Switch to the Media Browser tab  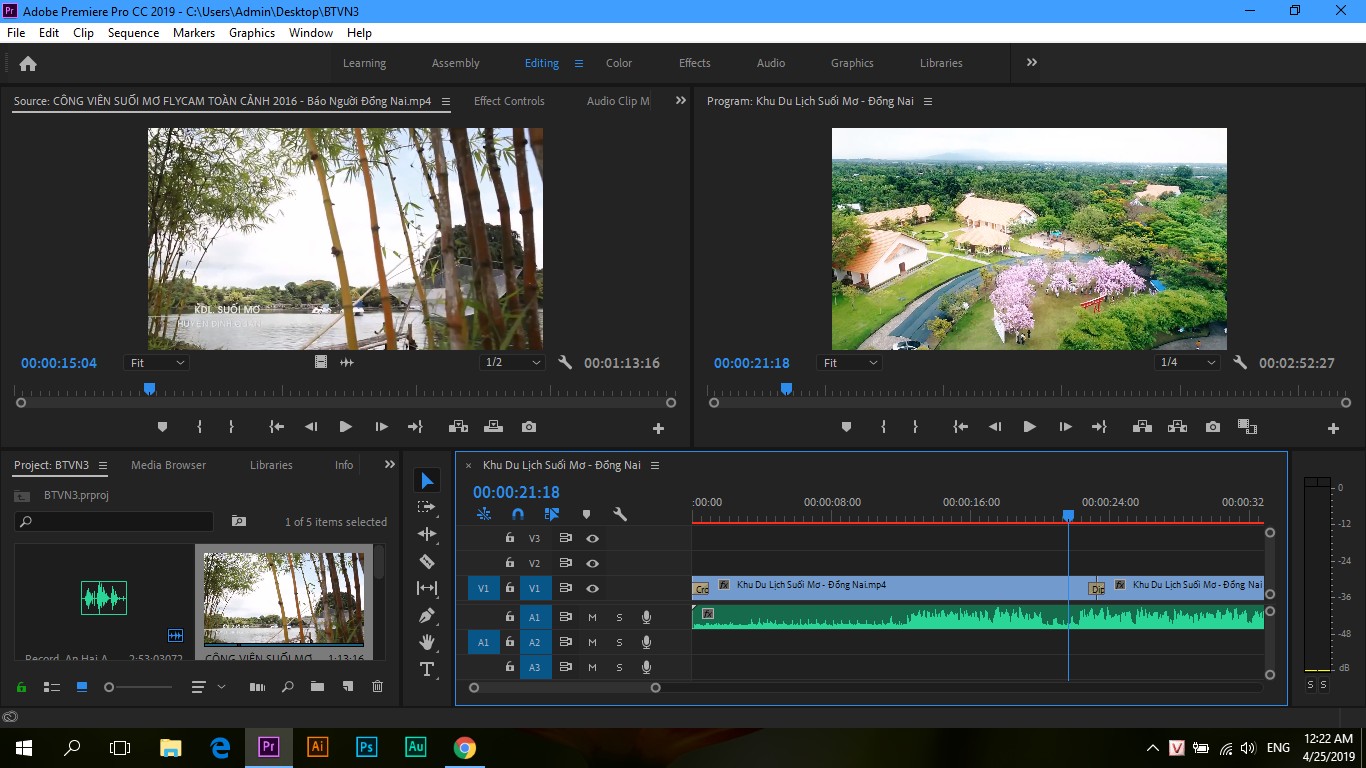(168, 465)
